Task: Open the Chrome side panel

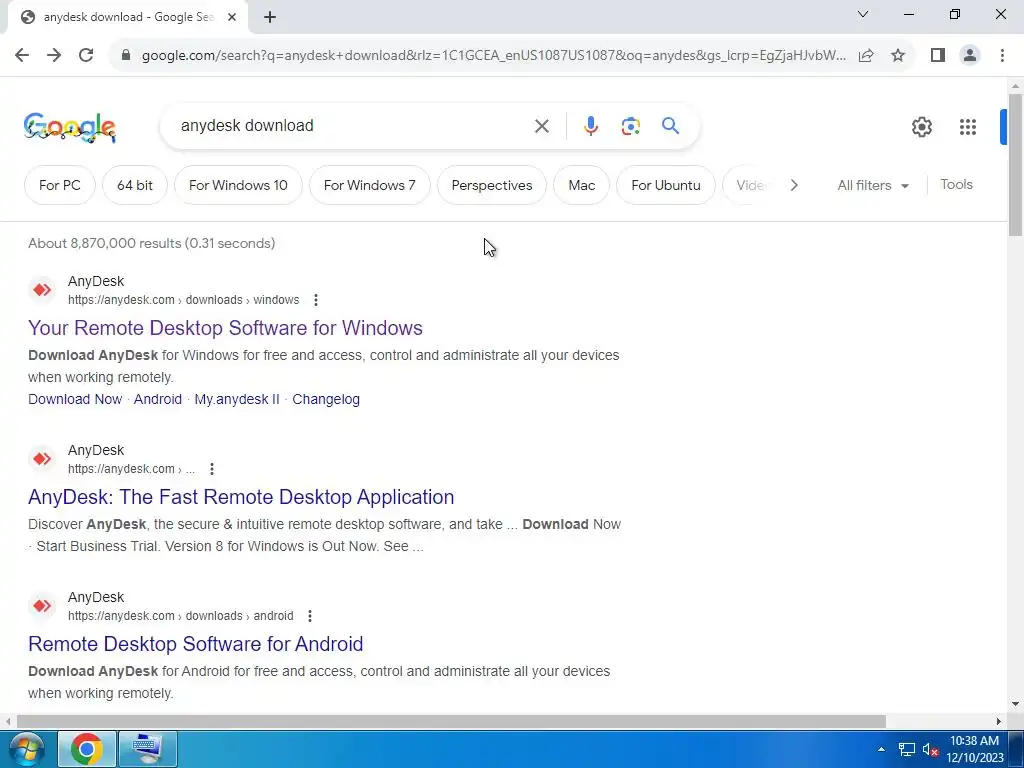Action: click(938, 56)
